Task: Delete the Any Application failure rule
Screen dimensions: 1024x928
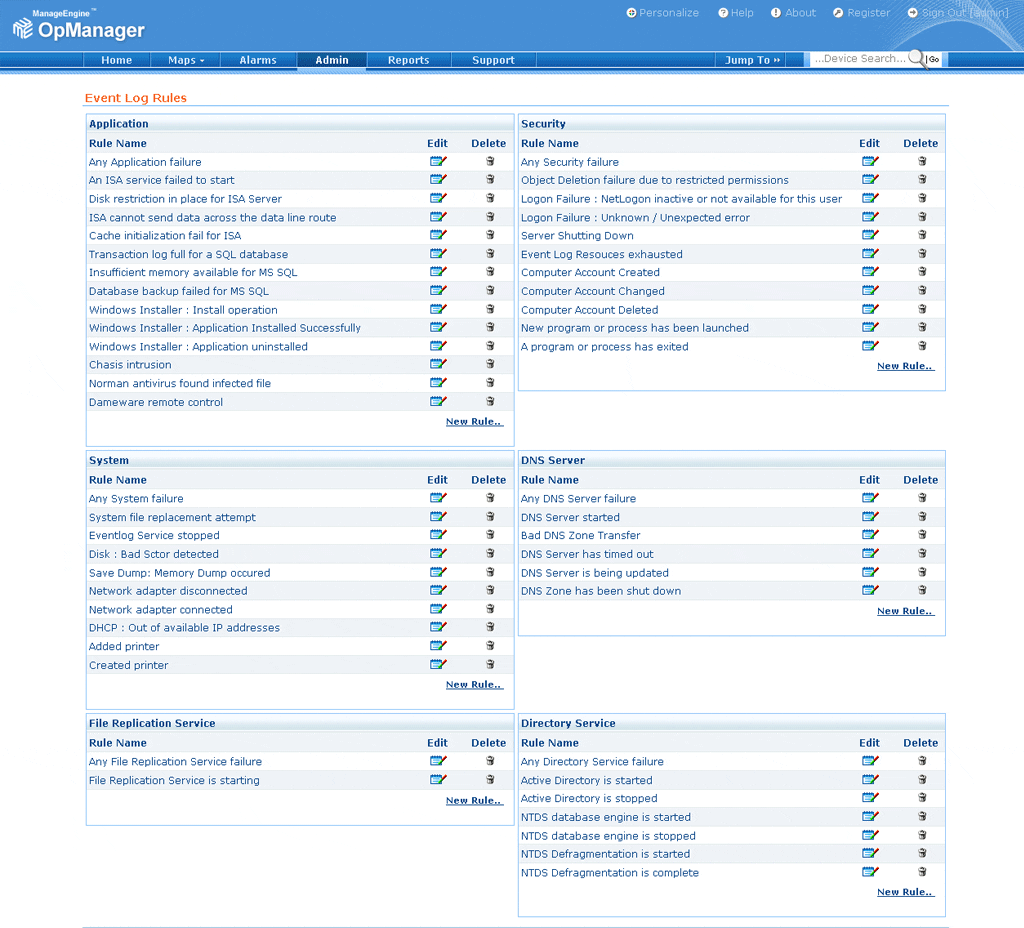Action: (490, 161)
